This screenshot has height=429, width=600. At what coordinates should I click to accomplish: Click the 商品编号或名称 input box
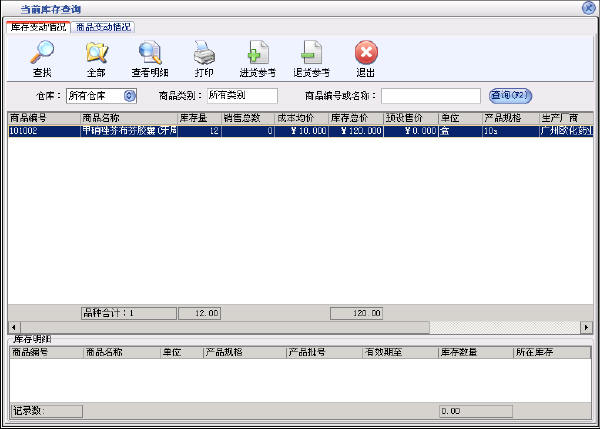pyautogui.click(x=432, y=96)
